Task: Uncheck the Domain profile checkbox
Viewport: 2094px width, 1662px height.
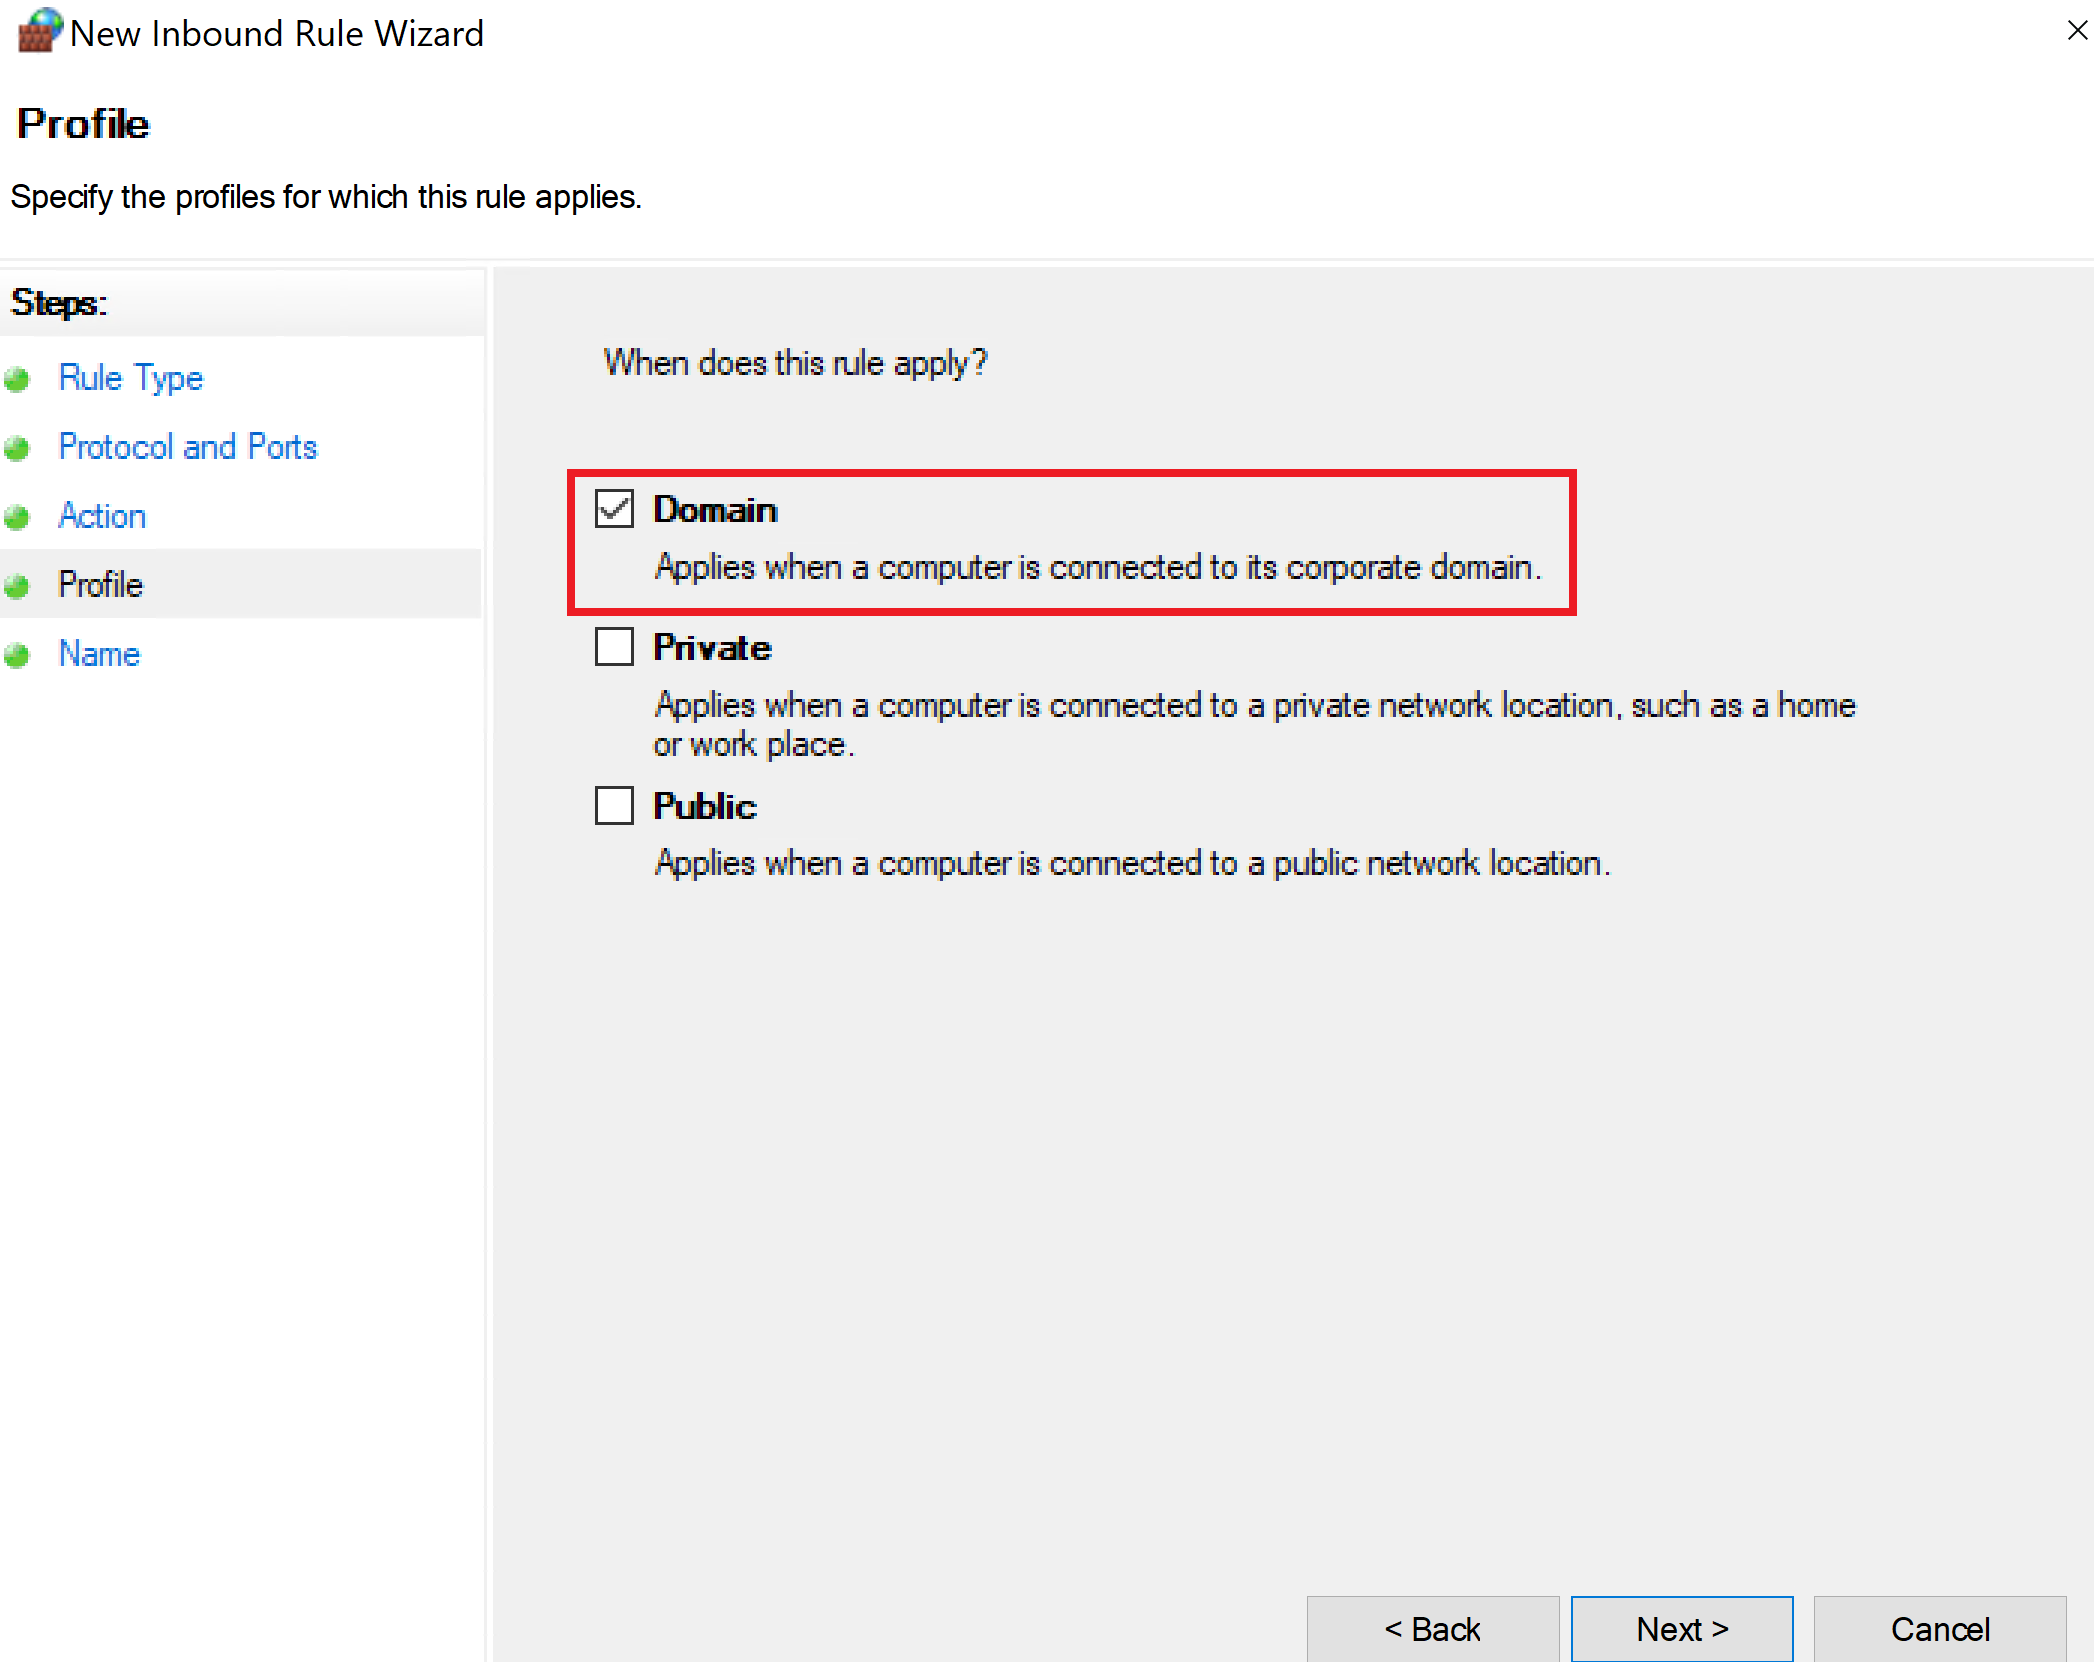Action: coord(614,509)
